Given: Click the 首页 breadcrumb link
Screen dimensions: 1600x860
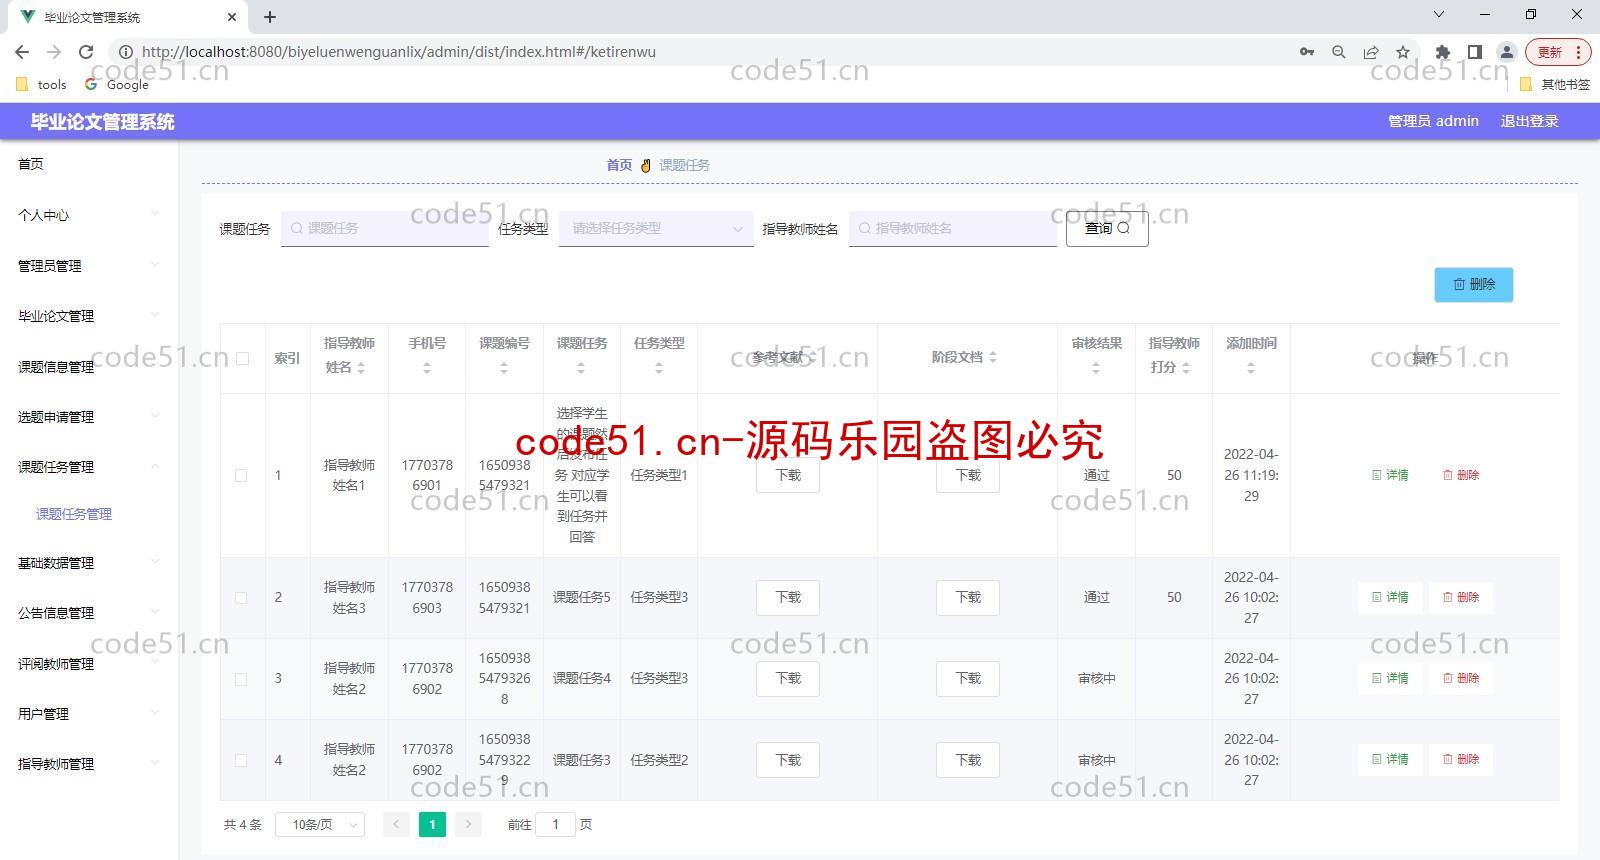Looking at the screenshot, I should (619, 165).
